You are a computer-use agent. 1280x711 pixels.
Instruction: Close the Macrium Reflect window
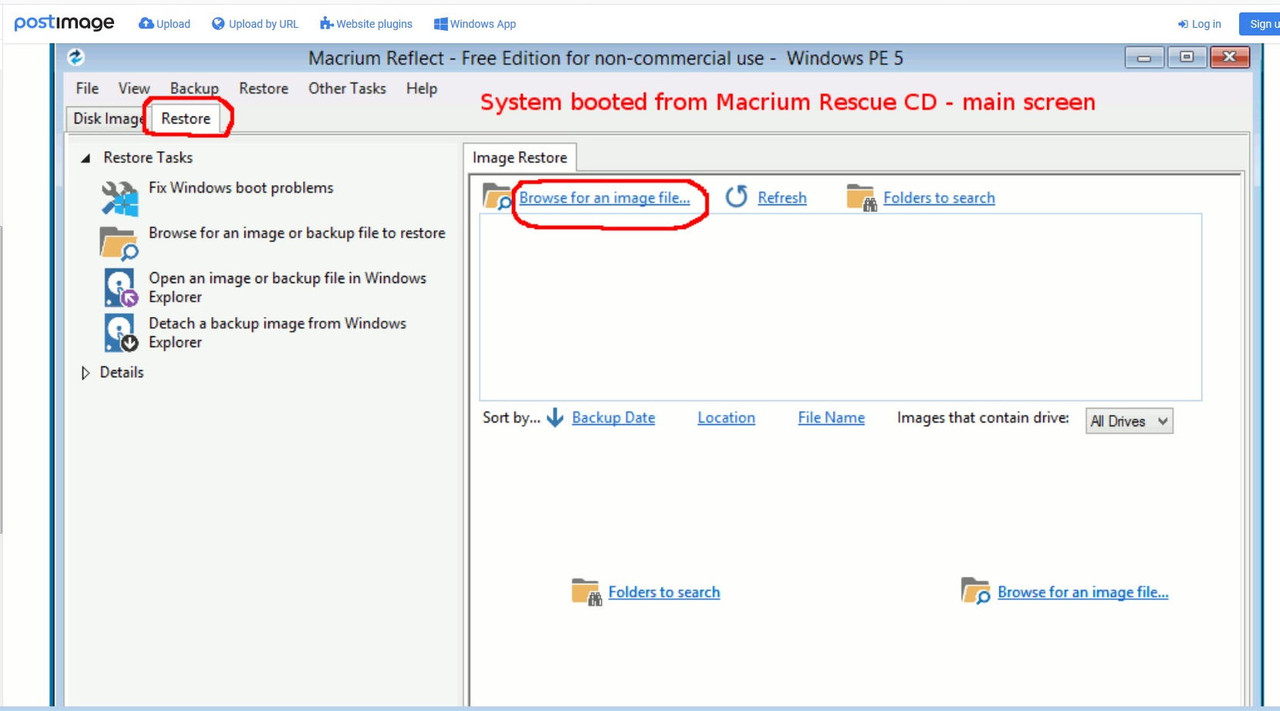point(1230,58)
